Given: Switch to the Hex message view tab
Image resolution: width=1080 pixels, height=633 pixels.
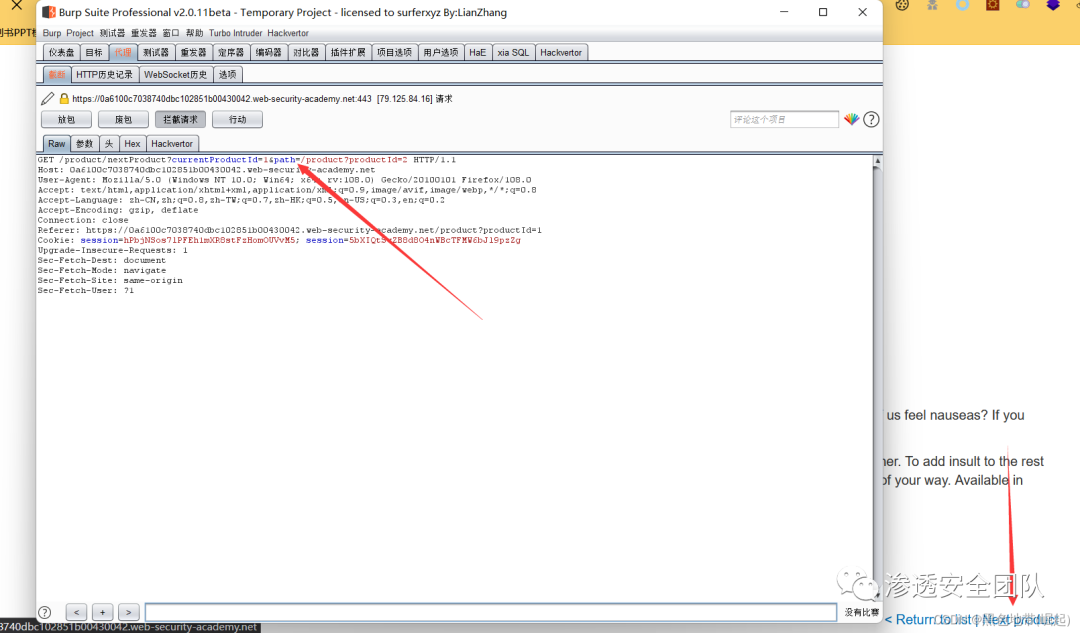Looking at the screenshot, I should pyautogui.click(x=132, y=143).
